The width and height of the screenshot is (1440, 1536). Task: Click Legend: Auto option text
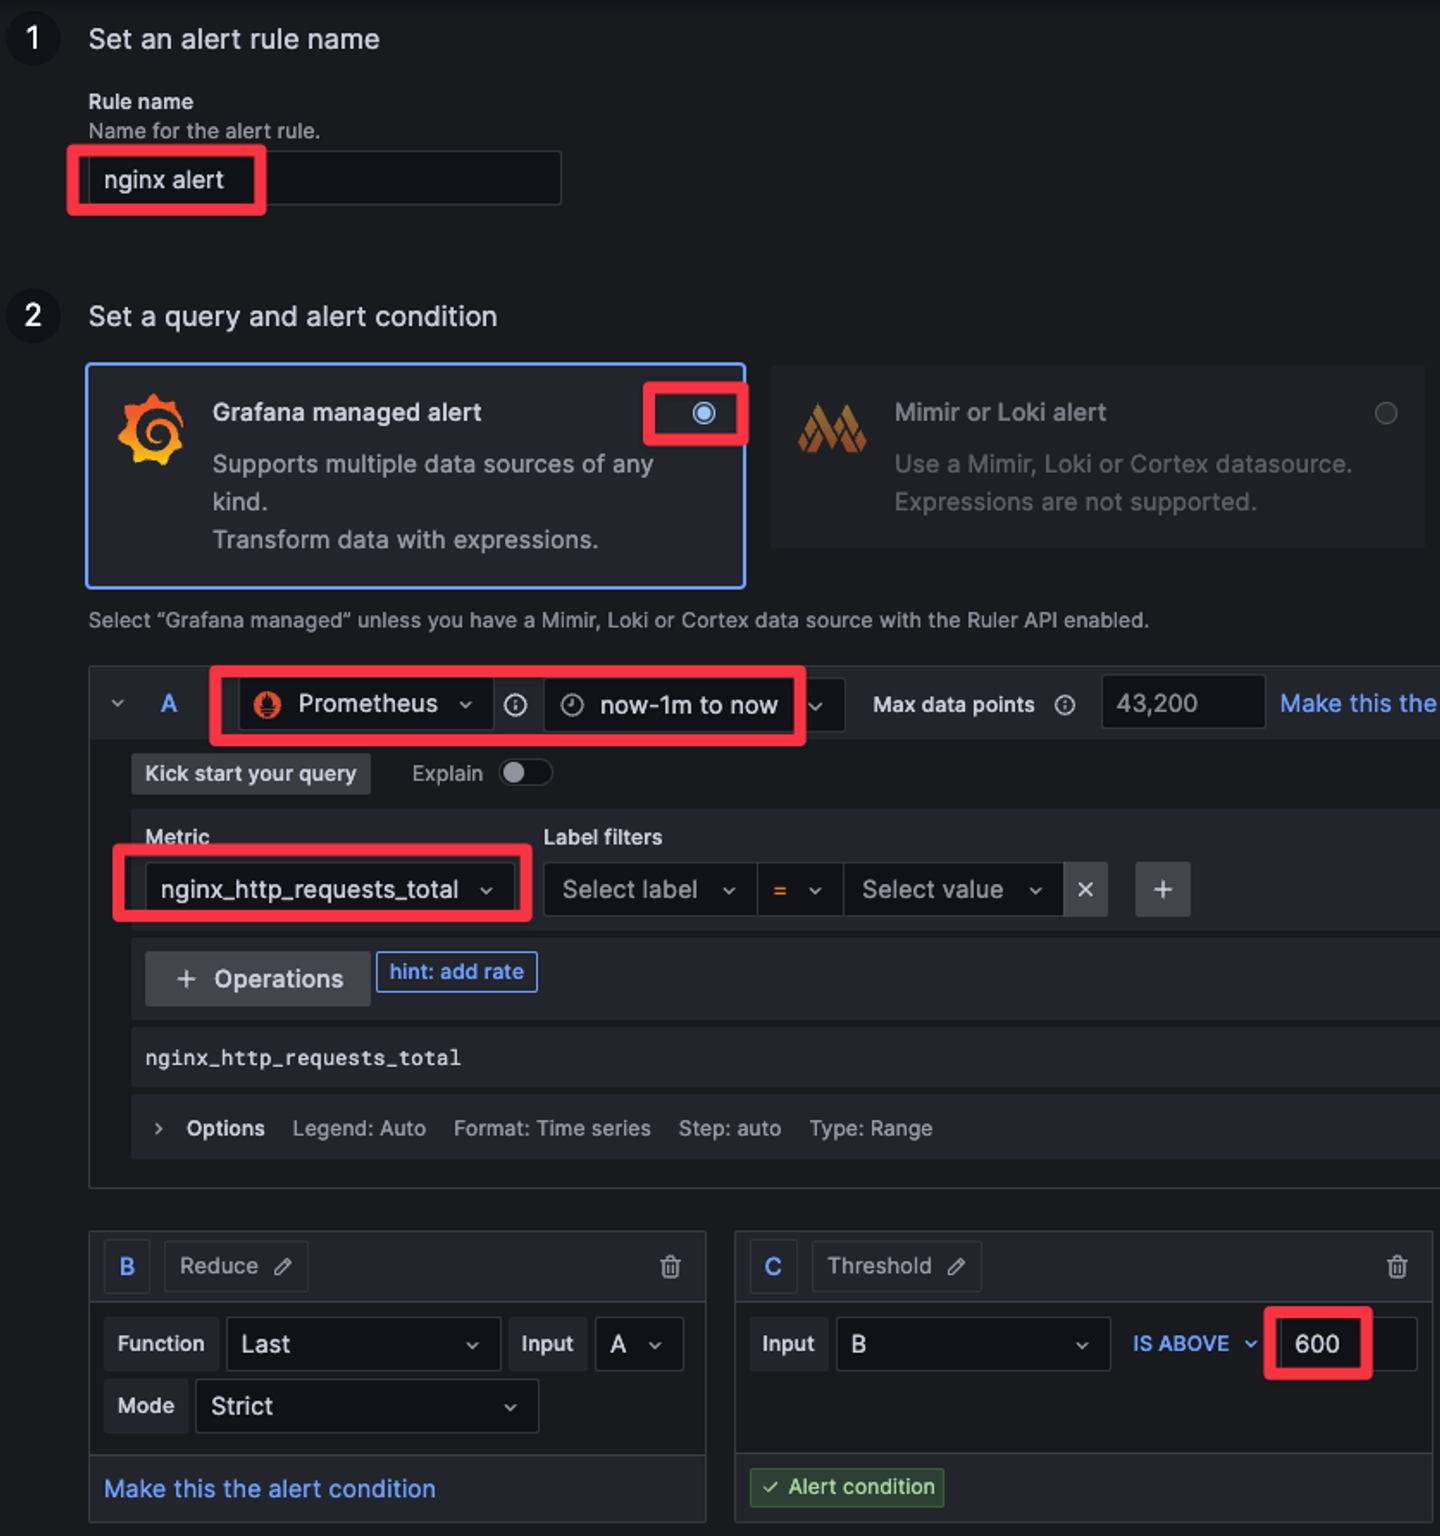359,1128
